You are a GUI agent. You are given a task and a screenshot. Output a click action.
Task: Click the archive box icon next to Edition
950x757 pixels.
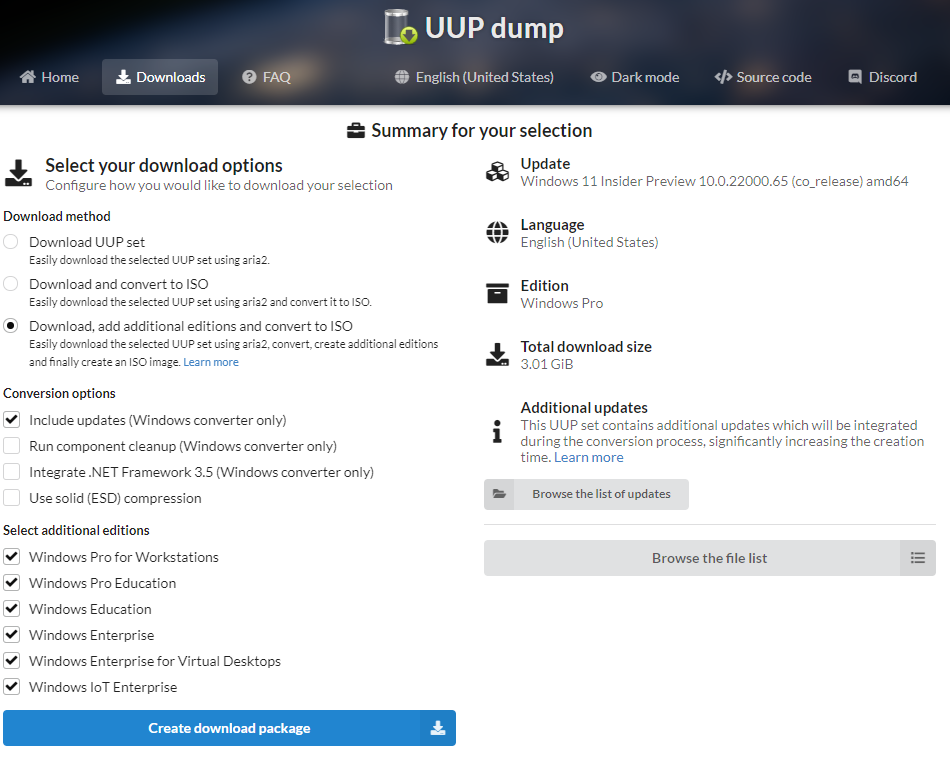coord(497,293)
